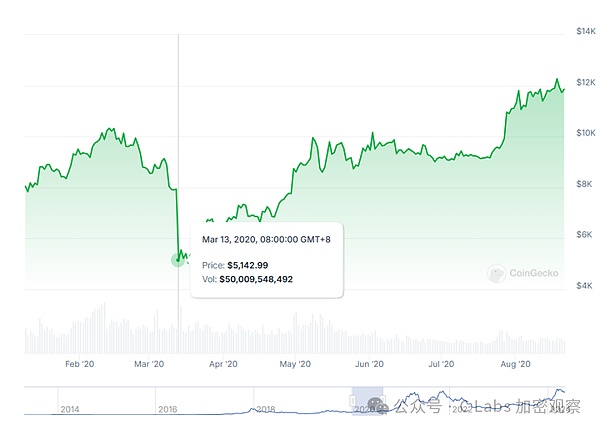Screen dimensions: 600x430
Task: Click the May '20 x-axis label
Action: click(296, 366)
